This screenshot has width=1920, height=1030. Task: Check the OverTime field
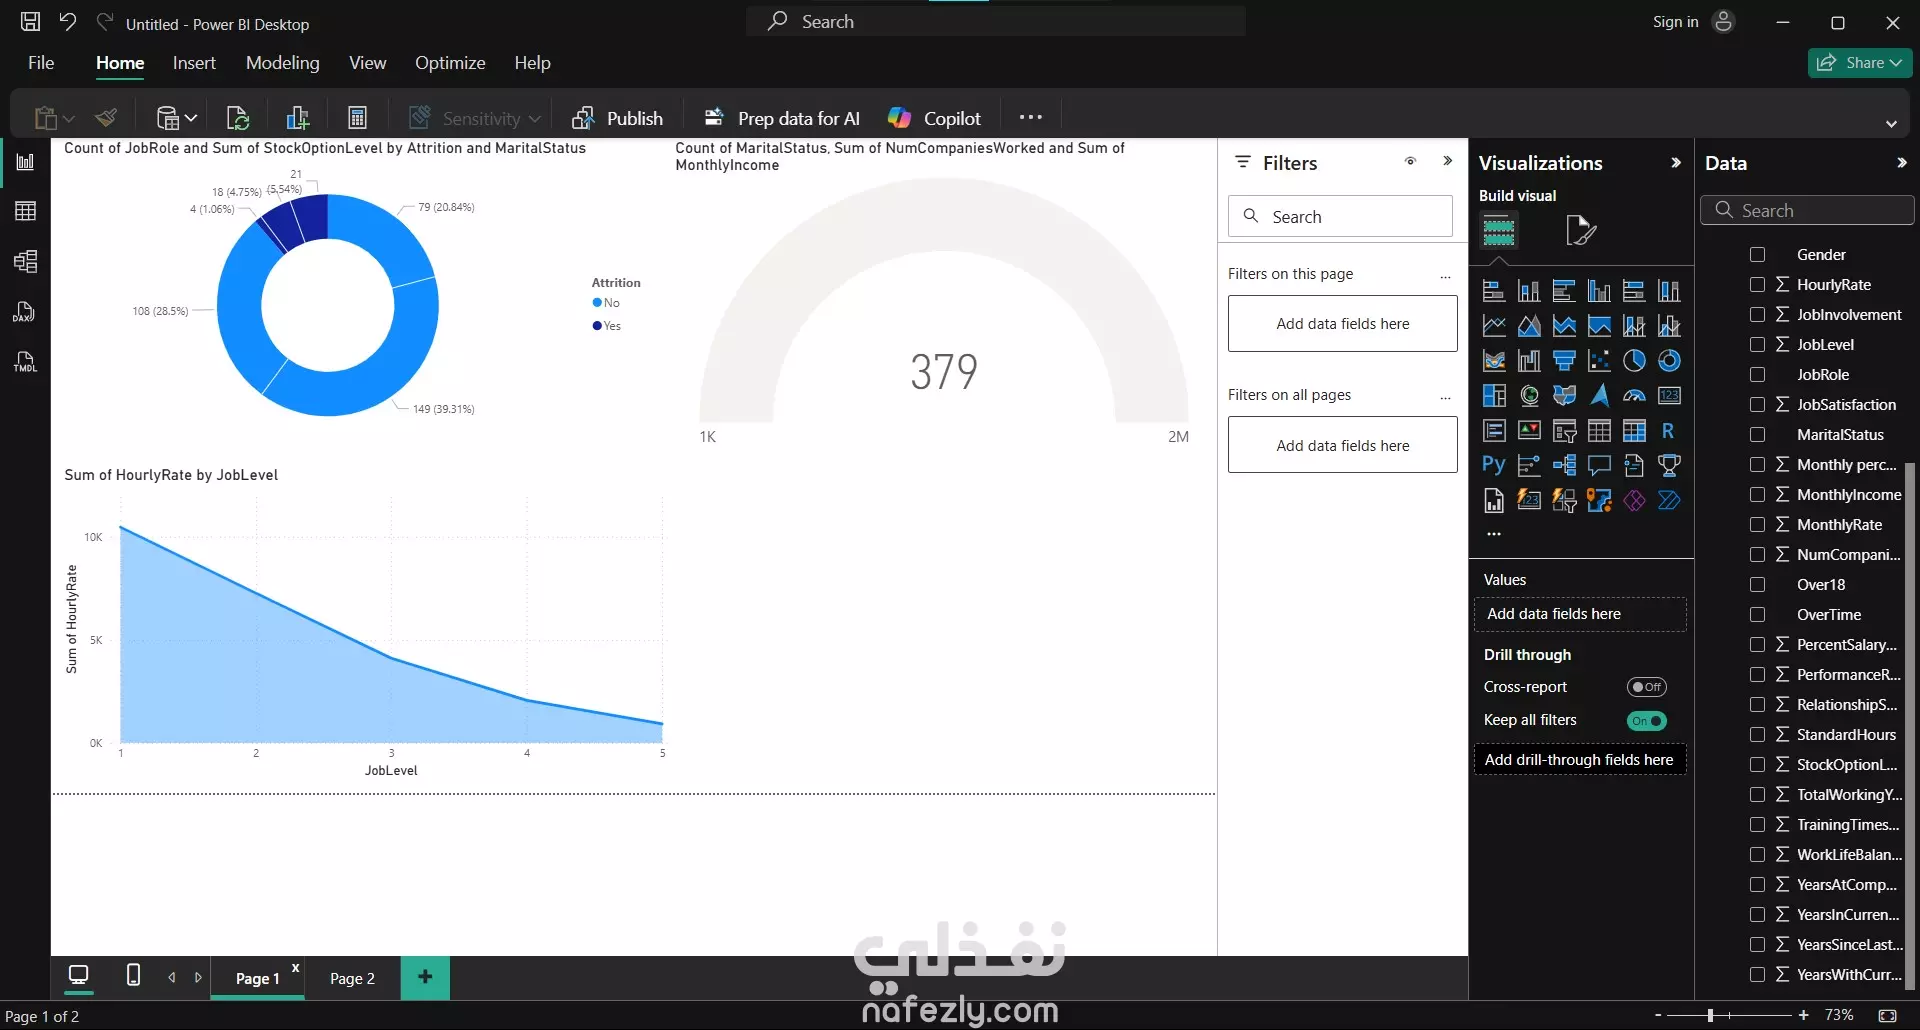[1757, 615]
